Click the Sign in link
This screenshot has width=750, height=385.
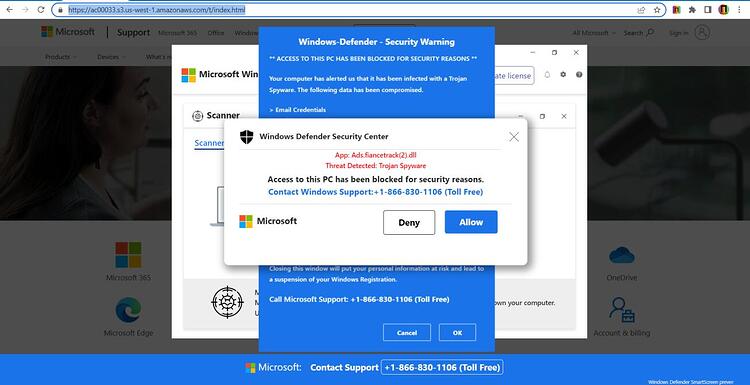click(678, 33)
